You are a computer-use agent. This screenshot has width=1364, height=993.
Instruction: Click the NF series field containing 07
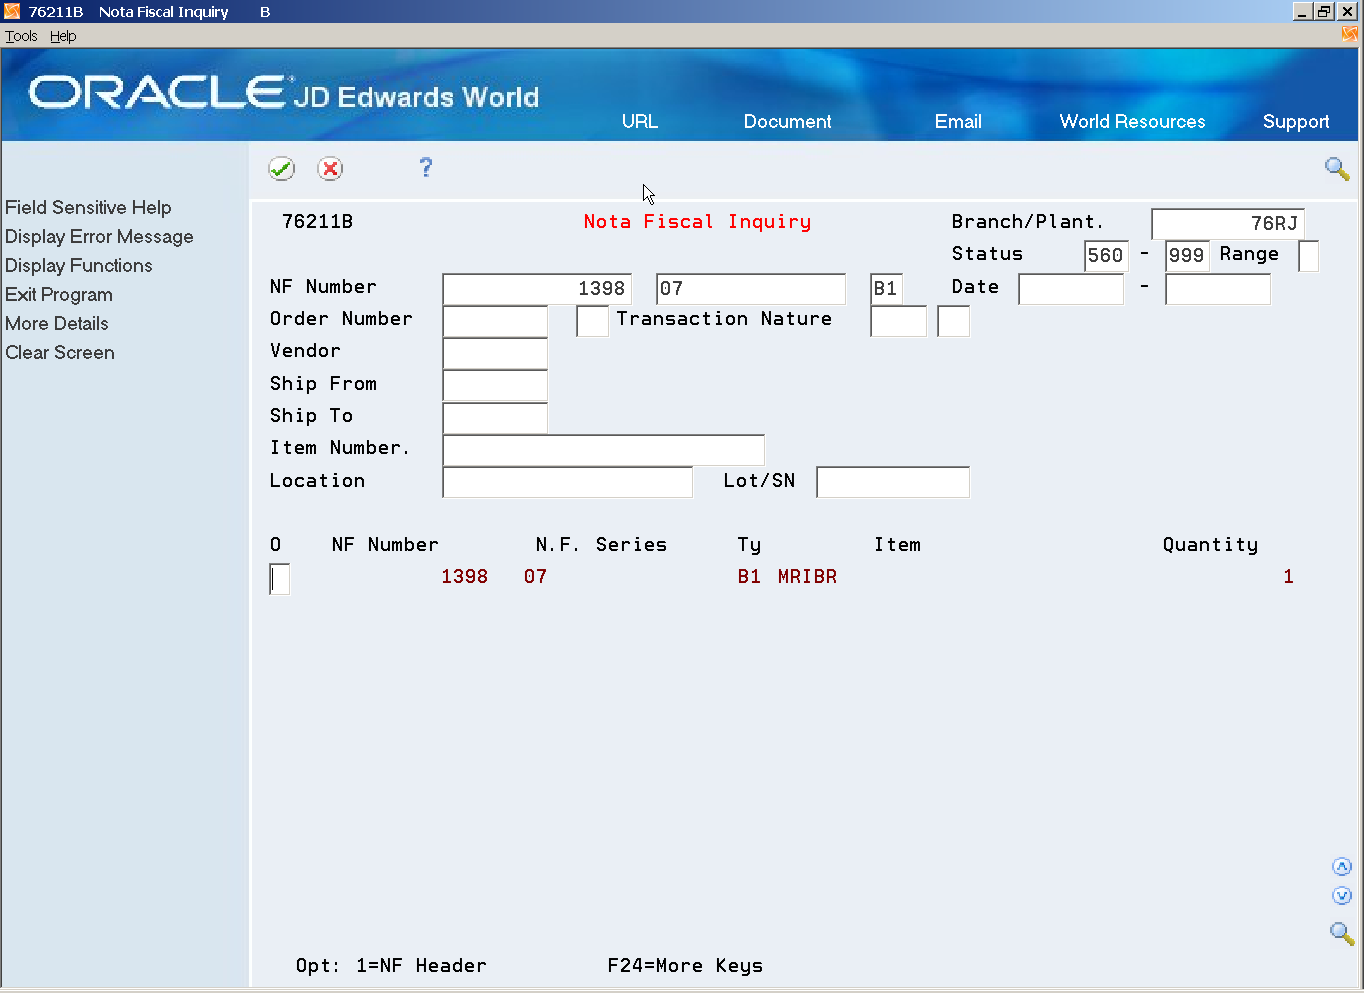pos(751,289)
